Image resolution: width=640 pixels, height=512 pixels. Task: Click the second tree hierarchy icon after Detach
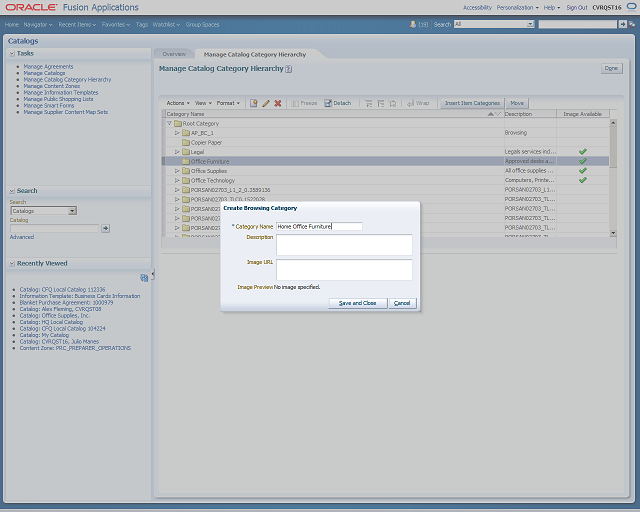[380, 103]
